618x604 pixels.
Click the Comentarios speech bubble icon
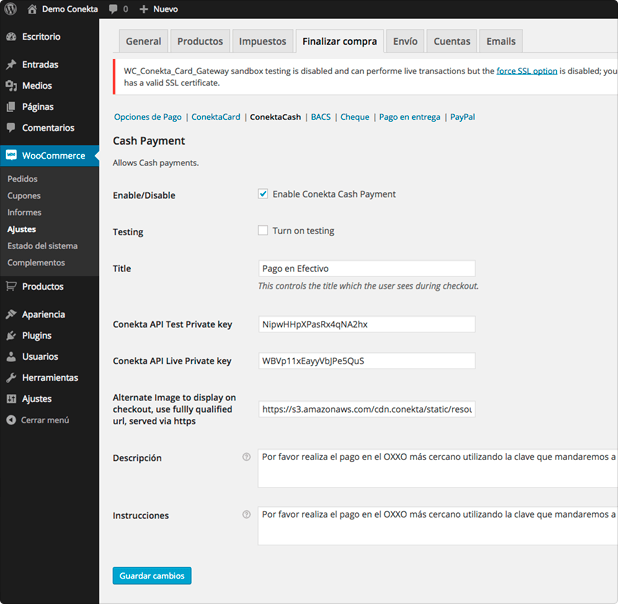(x=11, y=128)
